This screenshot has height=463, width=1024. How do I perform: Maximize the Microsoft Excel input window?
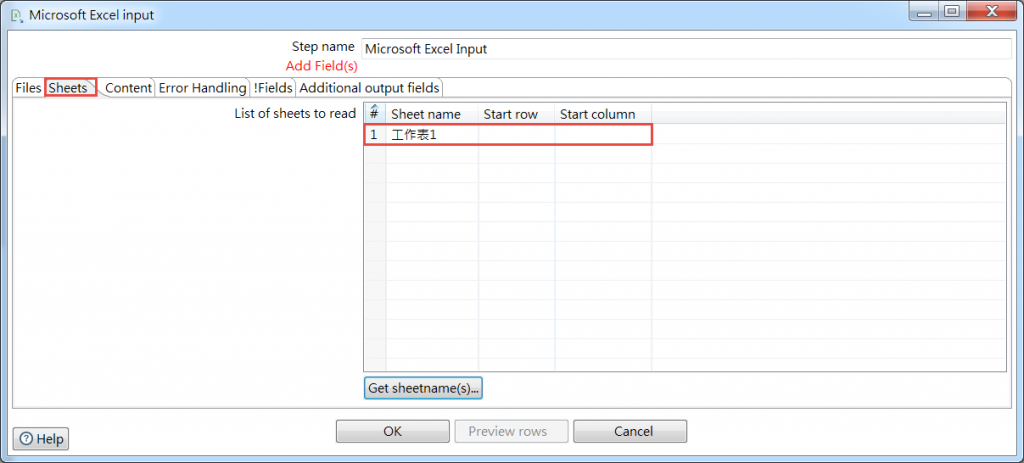pos(952,11)
